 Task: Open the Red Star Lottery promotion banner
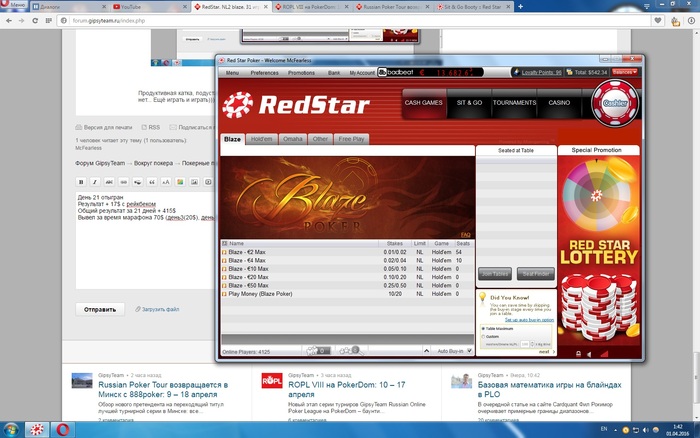[599, 251]
